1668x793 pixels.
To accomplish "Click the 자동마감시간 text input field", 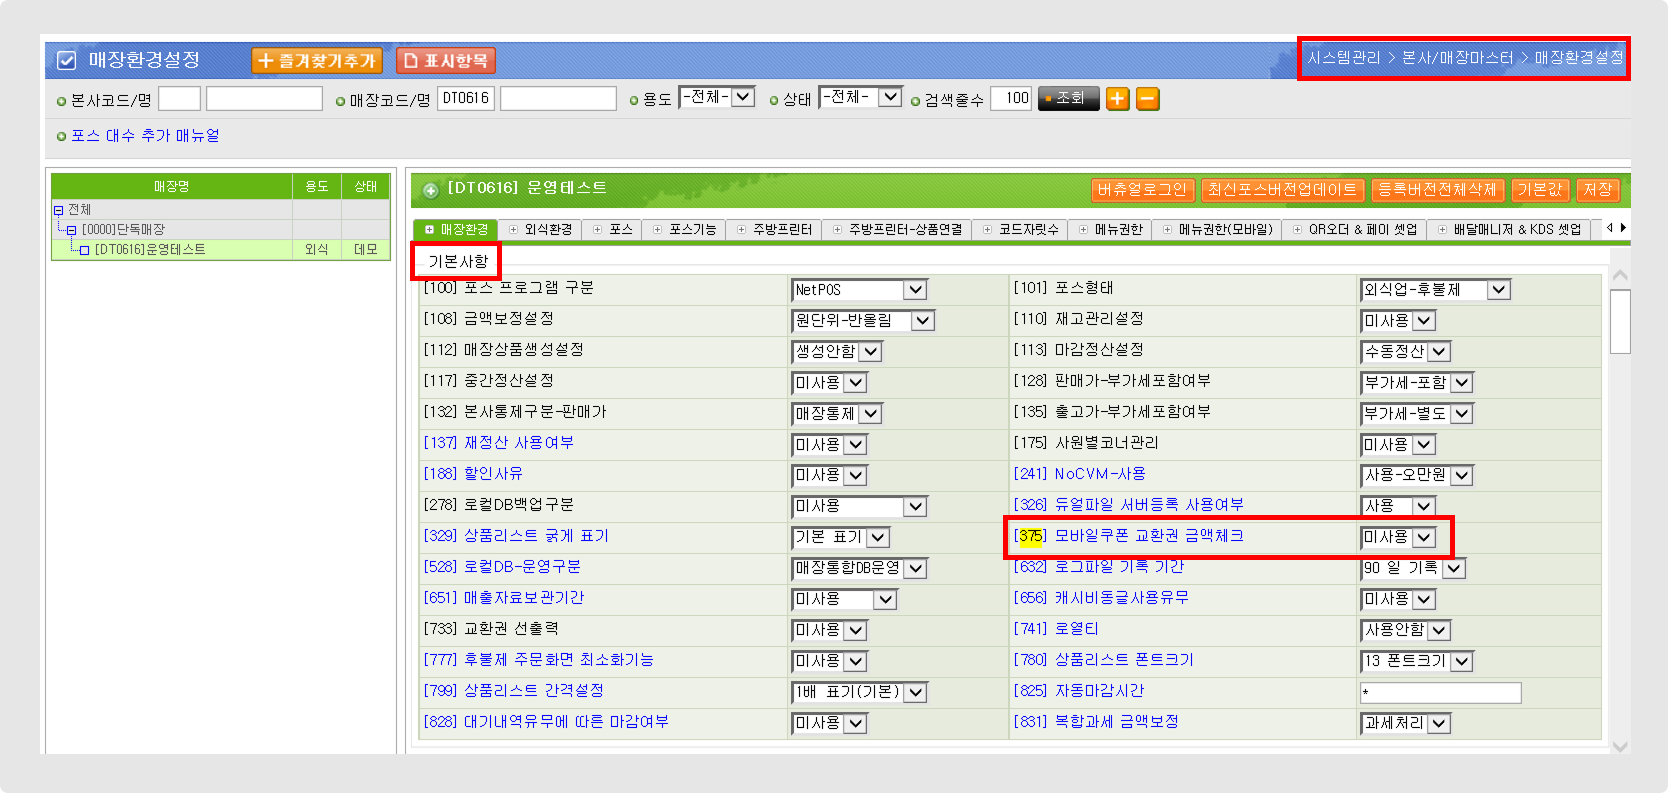I will coord(1440,693).
